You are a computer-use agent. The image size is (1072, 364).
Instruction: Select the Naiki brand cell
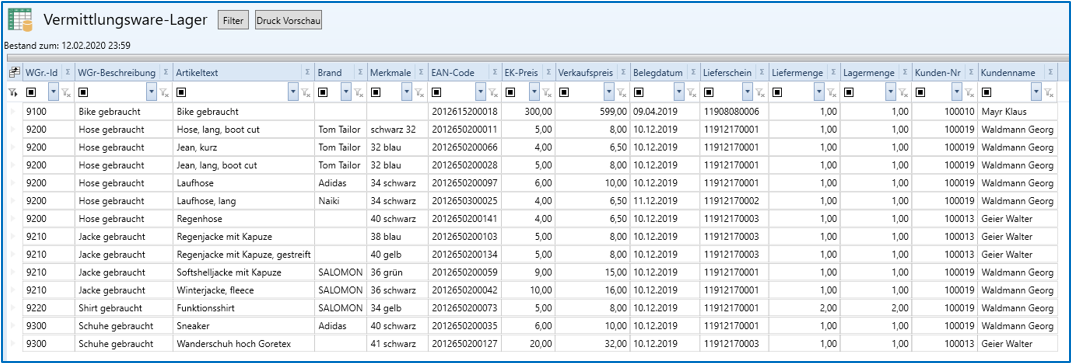point(340,200)
